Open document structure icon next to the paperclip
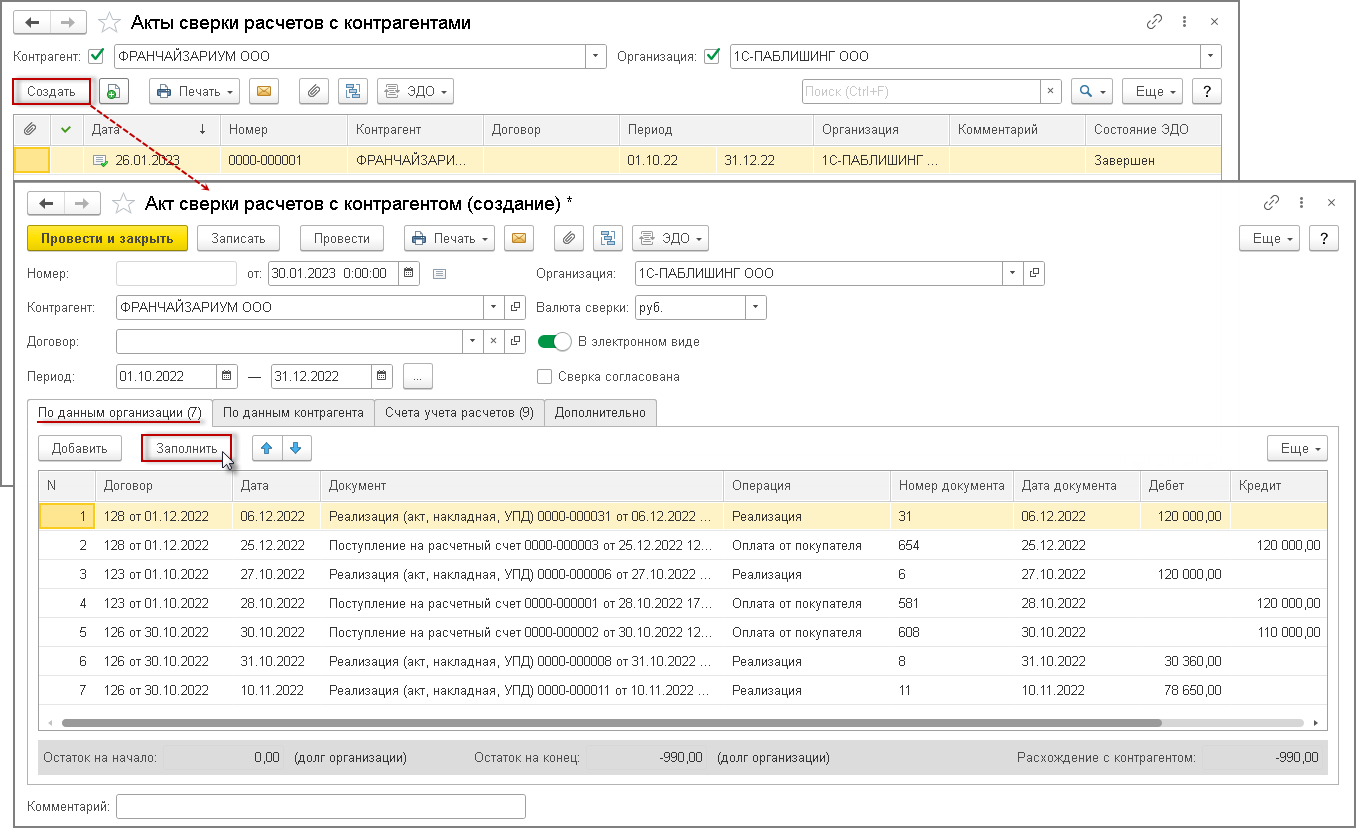The width and height of the screenshot is (1356, 829). click(x=607, y=239)
